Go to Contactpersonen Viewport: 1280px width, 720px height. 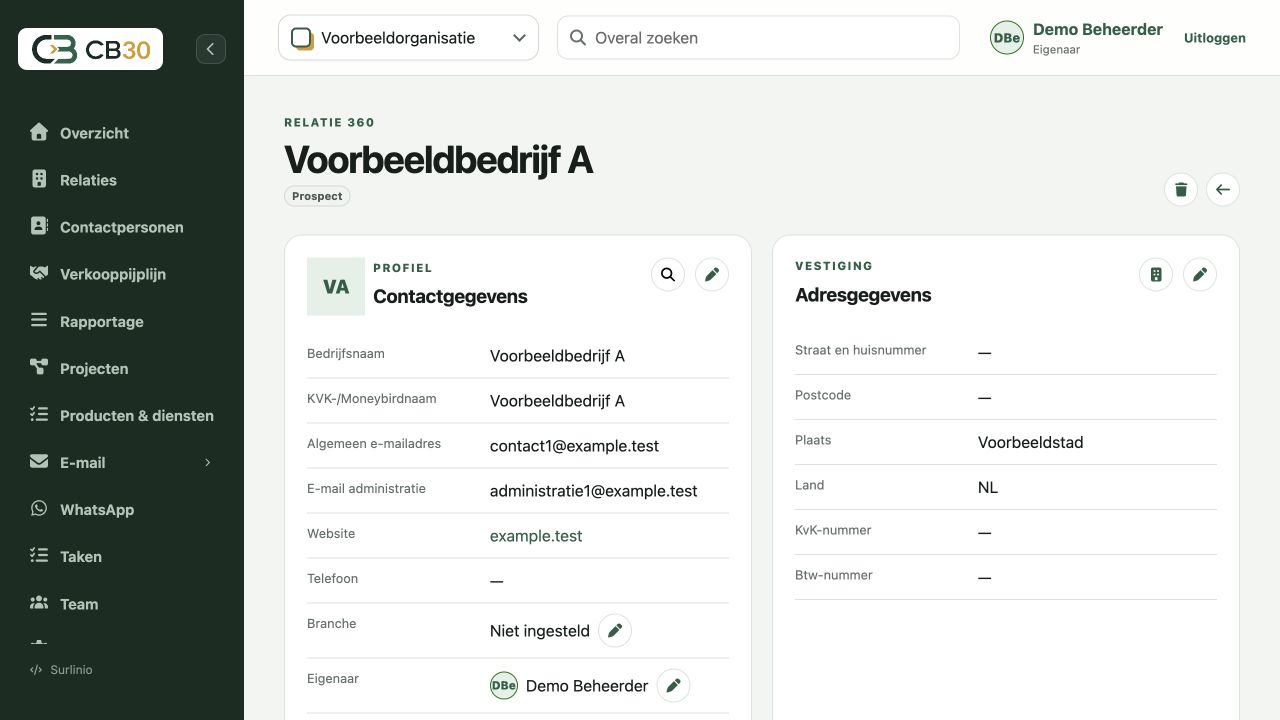(x=122, y=227)
